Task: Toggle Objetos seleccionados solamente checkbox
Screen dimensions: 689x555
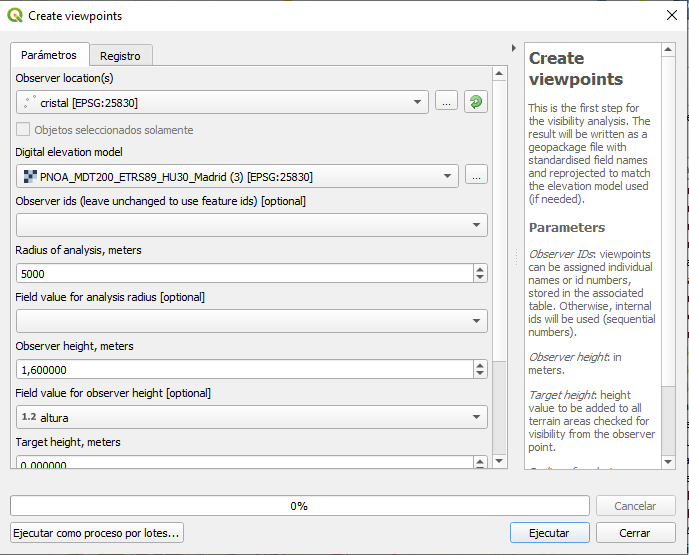Action: pos(23,130)
